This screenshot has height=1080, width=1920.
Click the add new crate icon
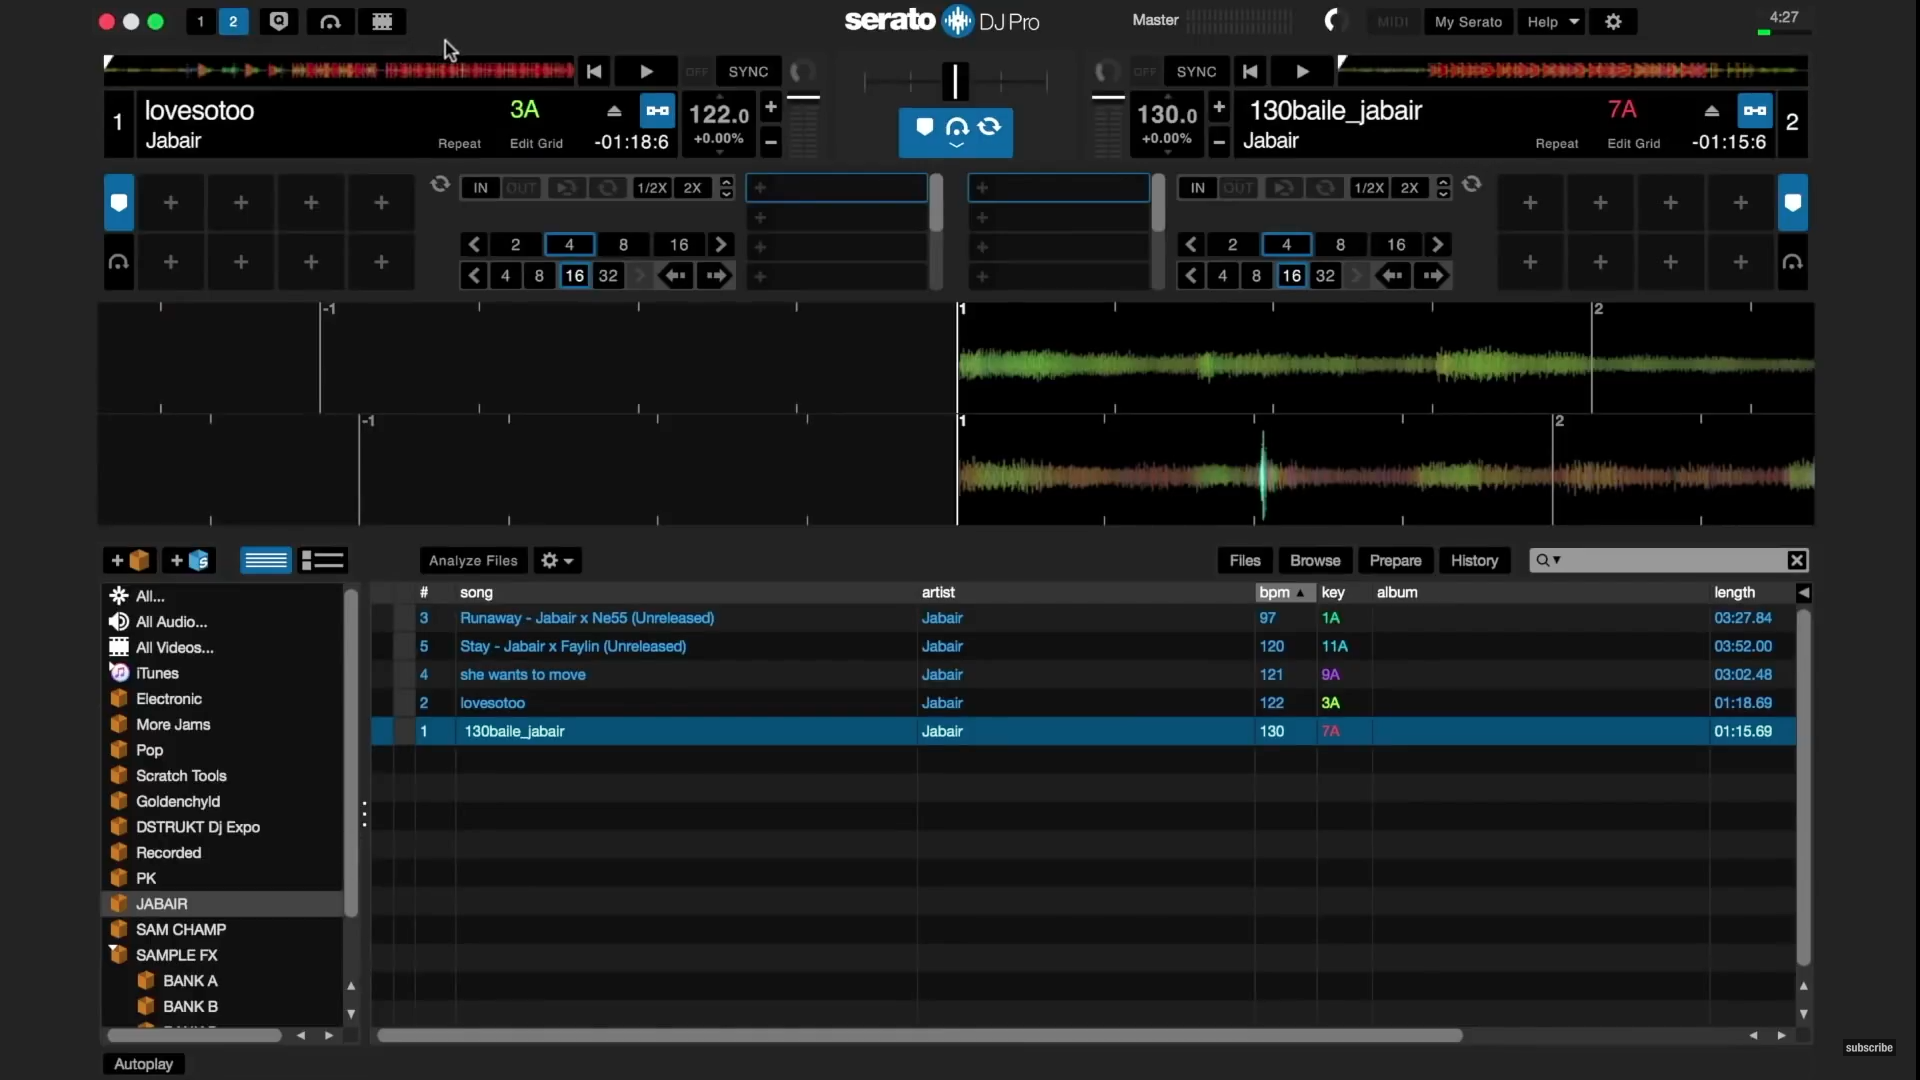point(128,561)
